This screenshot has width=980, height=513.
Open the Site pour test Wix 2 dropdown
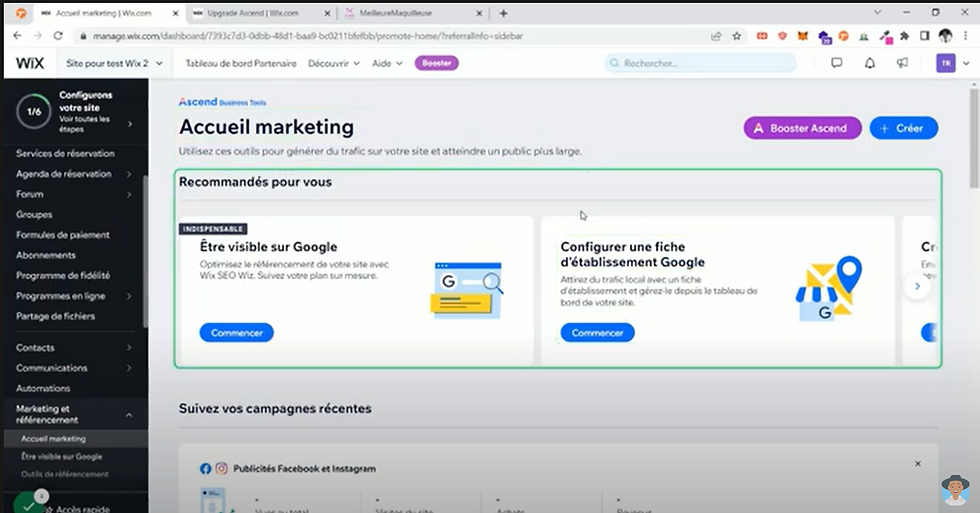tap(114, 63)
